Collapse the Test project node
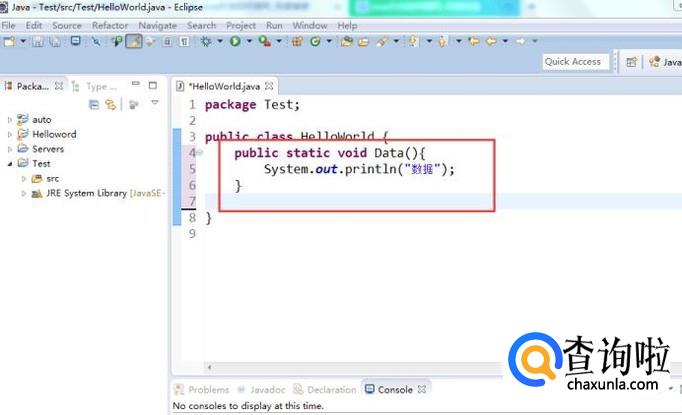The width and height of the screenshot is (682, 415). pyautogui.click(x=10, y=164)
